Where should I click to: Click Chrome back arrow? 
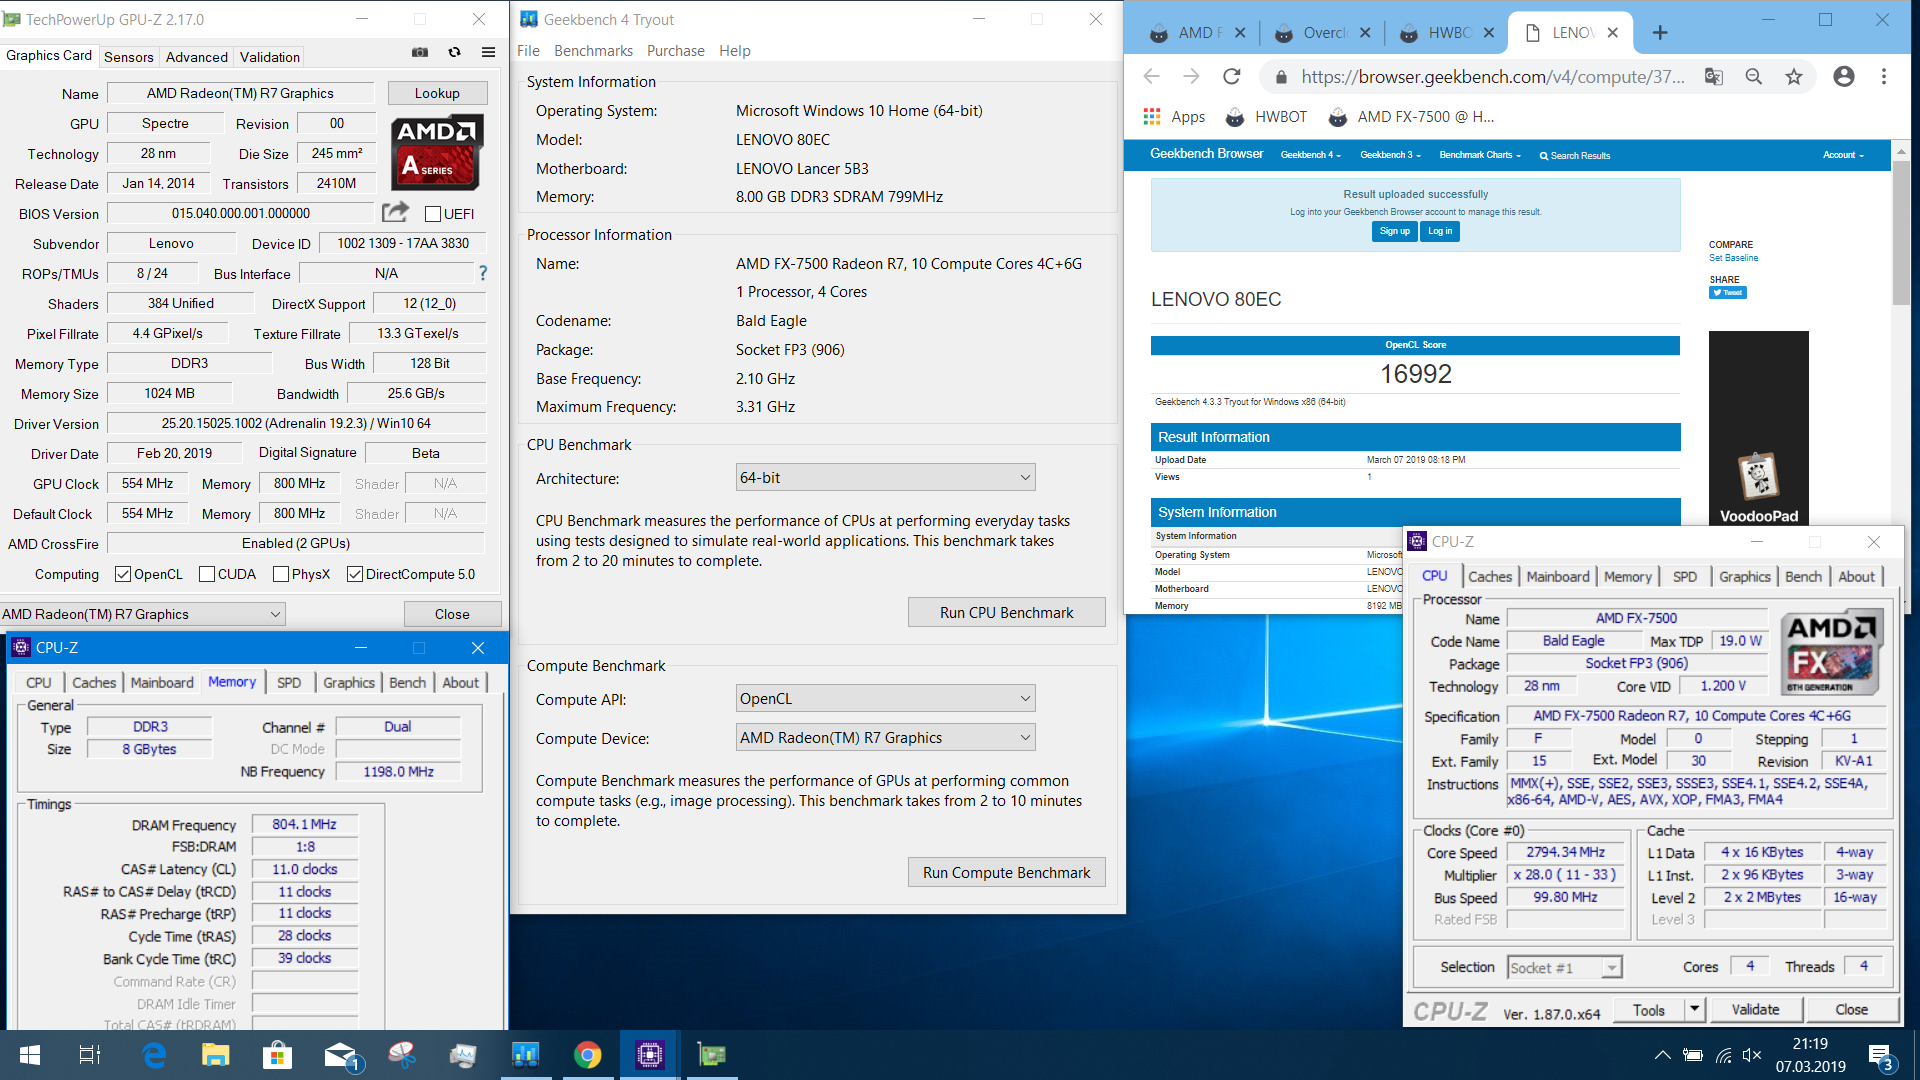point(1152,77)
